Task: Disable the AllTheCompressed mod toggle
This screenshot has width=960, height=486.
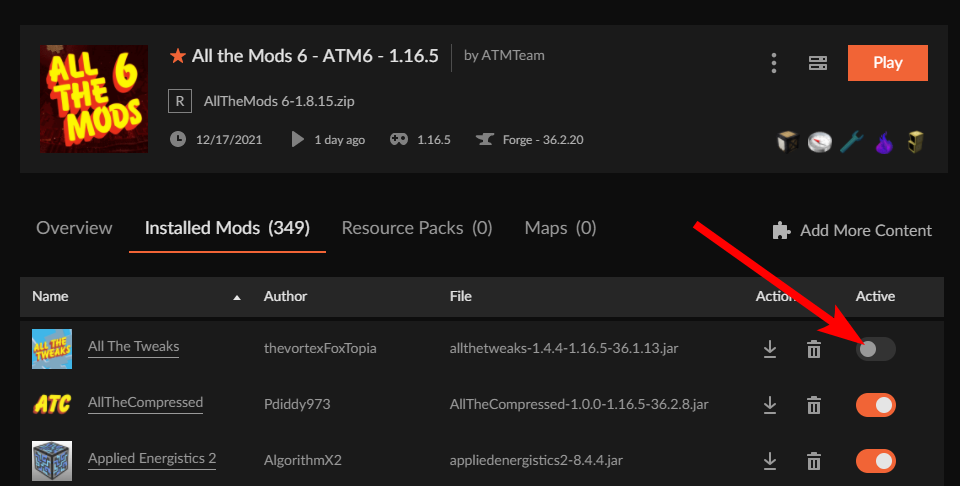Action: click(x=876, y=405)
